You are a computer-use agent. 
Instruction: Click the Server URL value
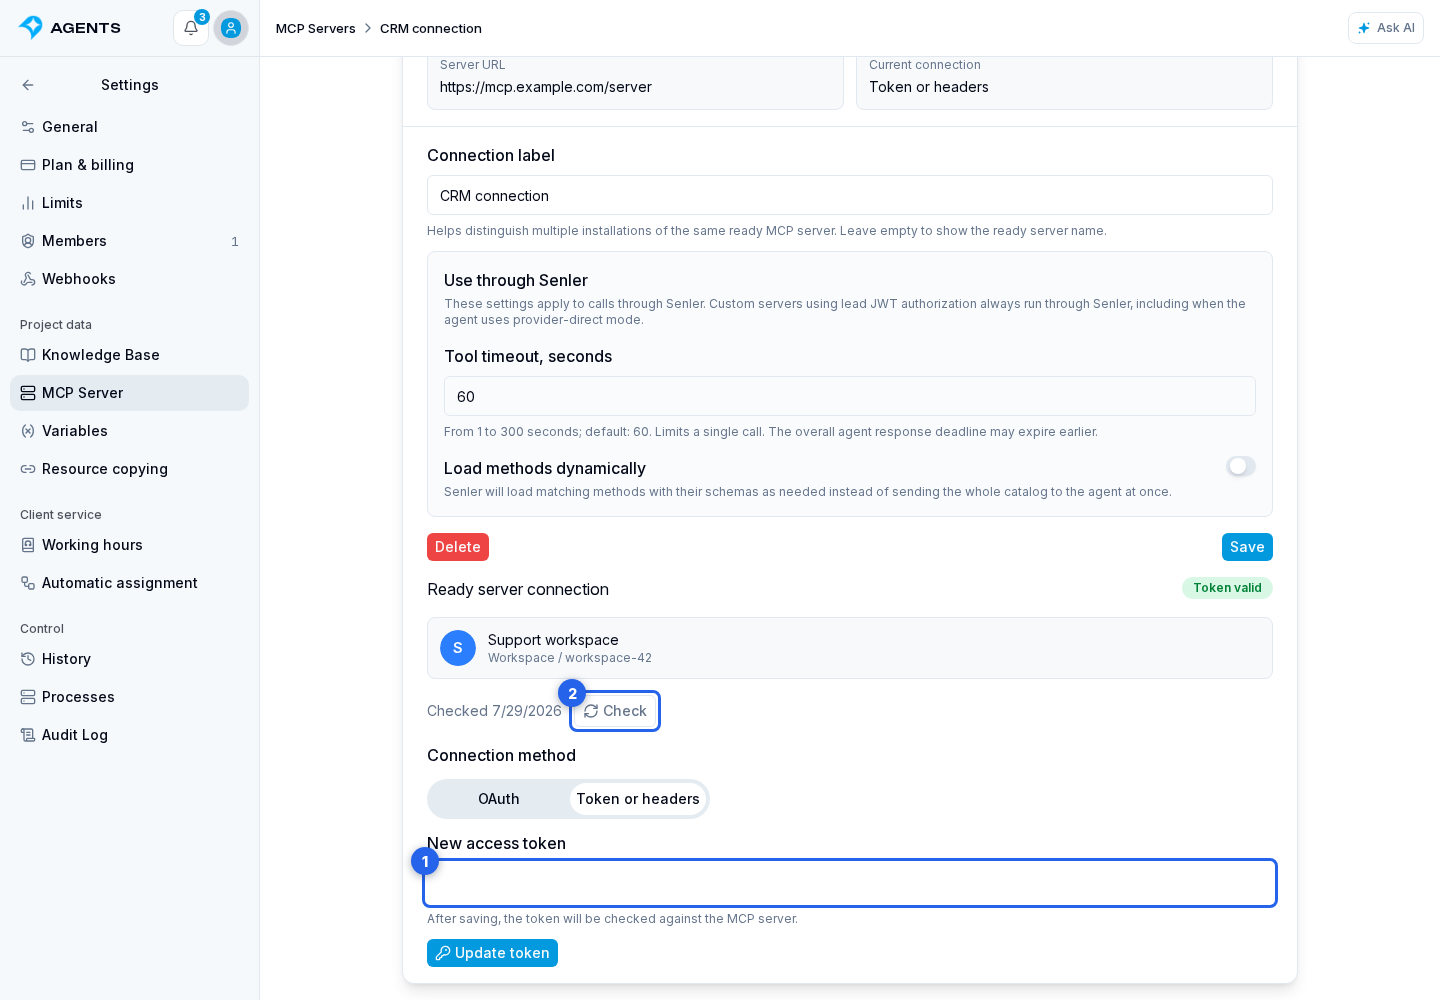[546, 87]
